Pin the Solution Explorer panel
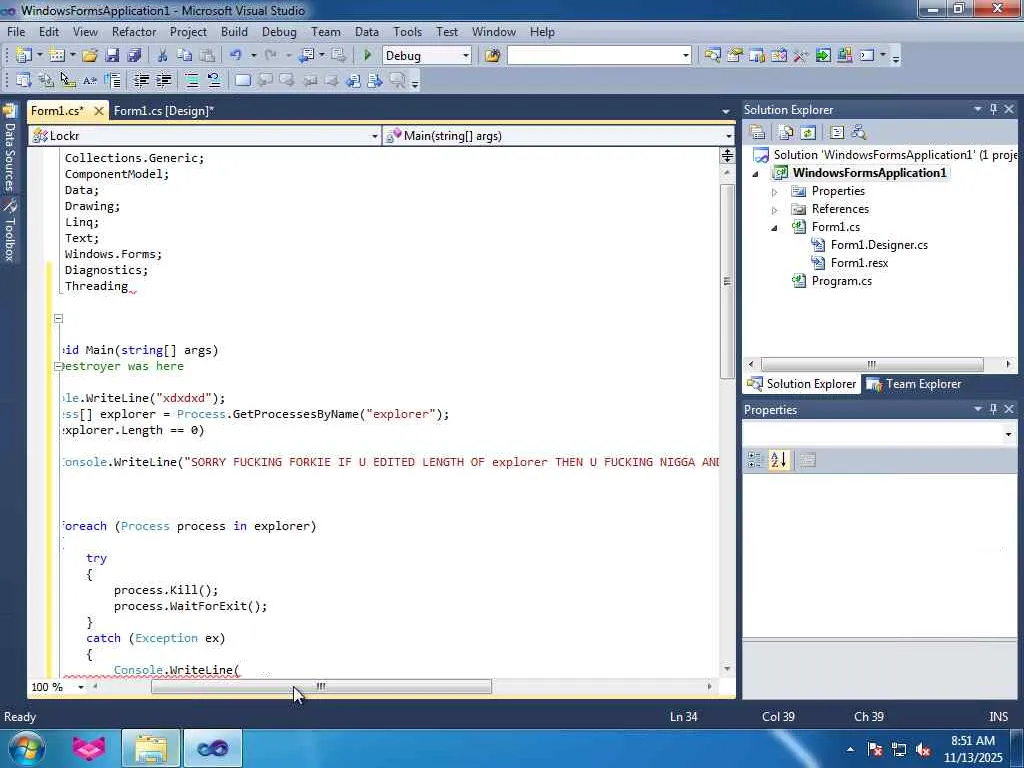The image size is (1024, 768). click(x=993, y=109)
